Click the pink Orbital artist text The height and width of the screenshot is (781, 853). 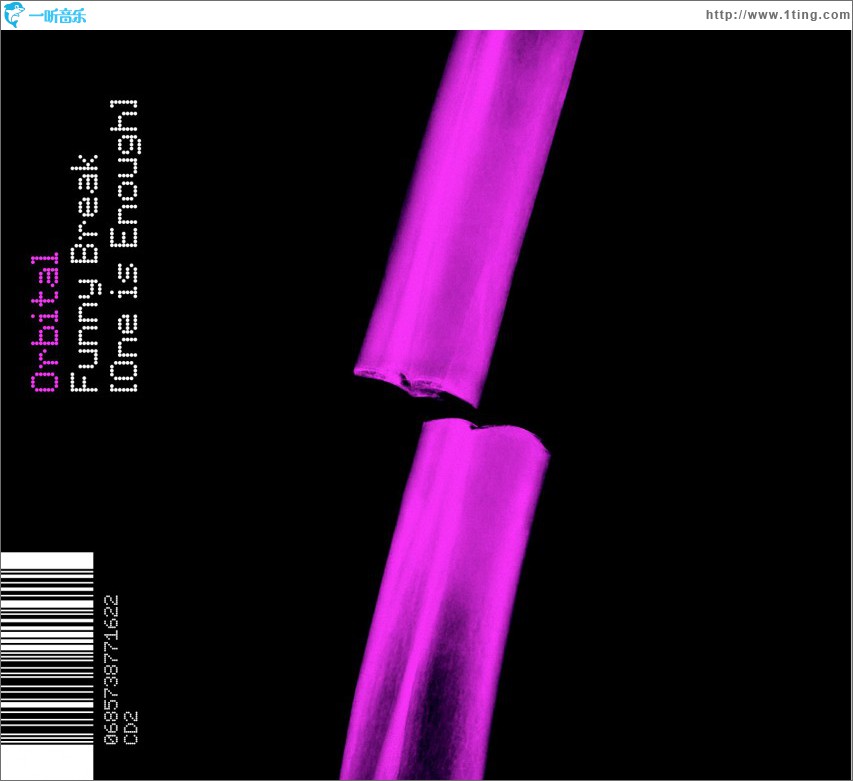45,322
